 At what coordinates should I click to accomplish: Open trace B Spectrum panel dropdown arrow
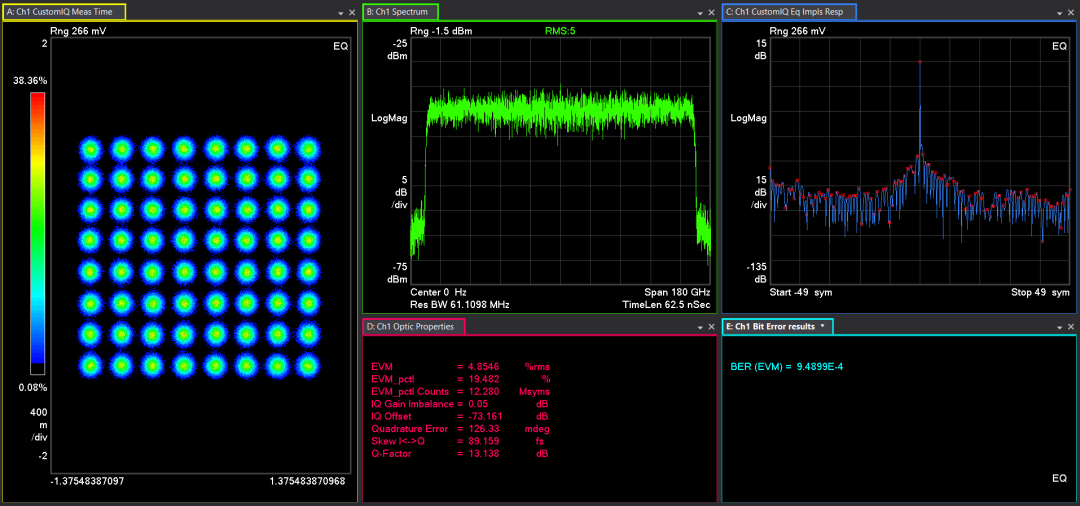(700, 13)
